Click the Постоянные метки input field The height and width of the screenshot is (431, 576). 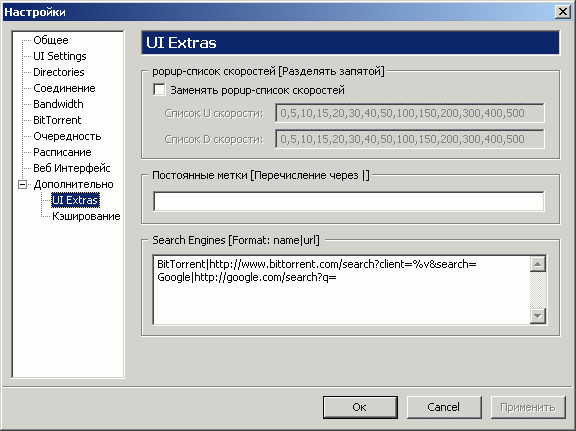click(x=349, y=201)
